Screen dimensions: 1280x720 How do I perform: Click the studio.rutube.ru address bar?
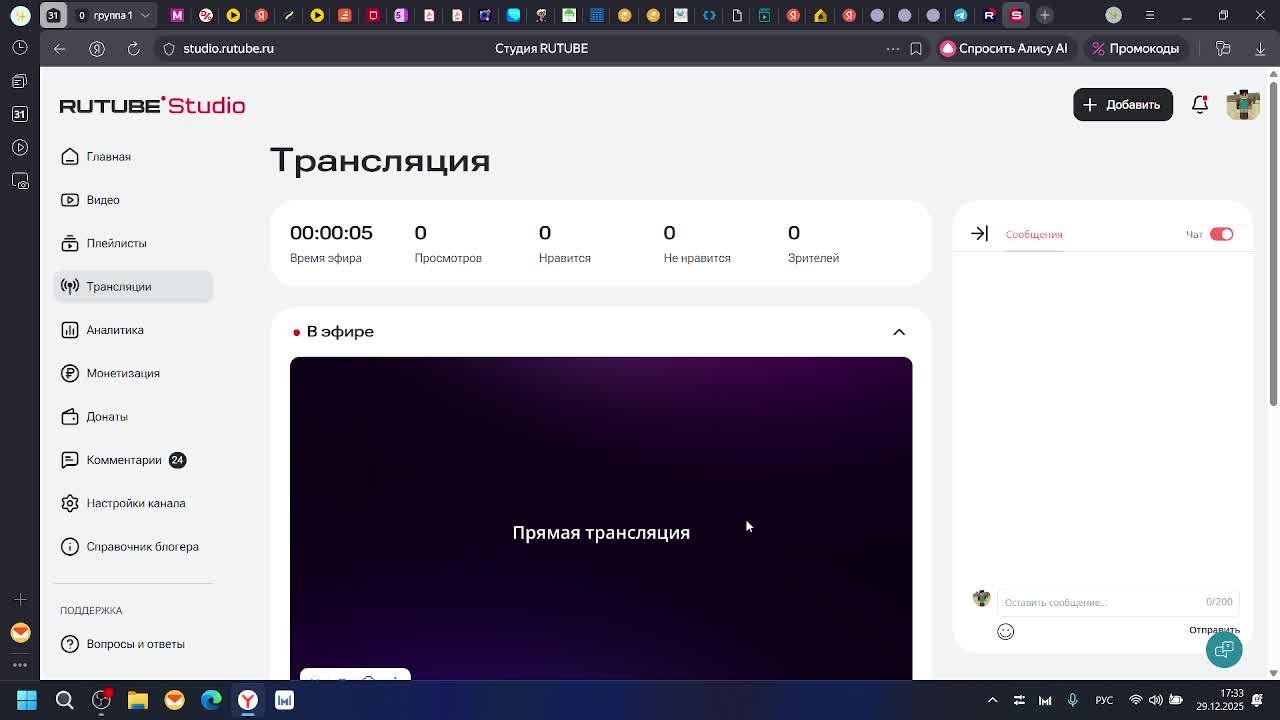point(228,48)
